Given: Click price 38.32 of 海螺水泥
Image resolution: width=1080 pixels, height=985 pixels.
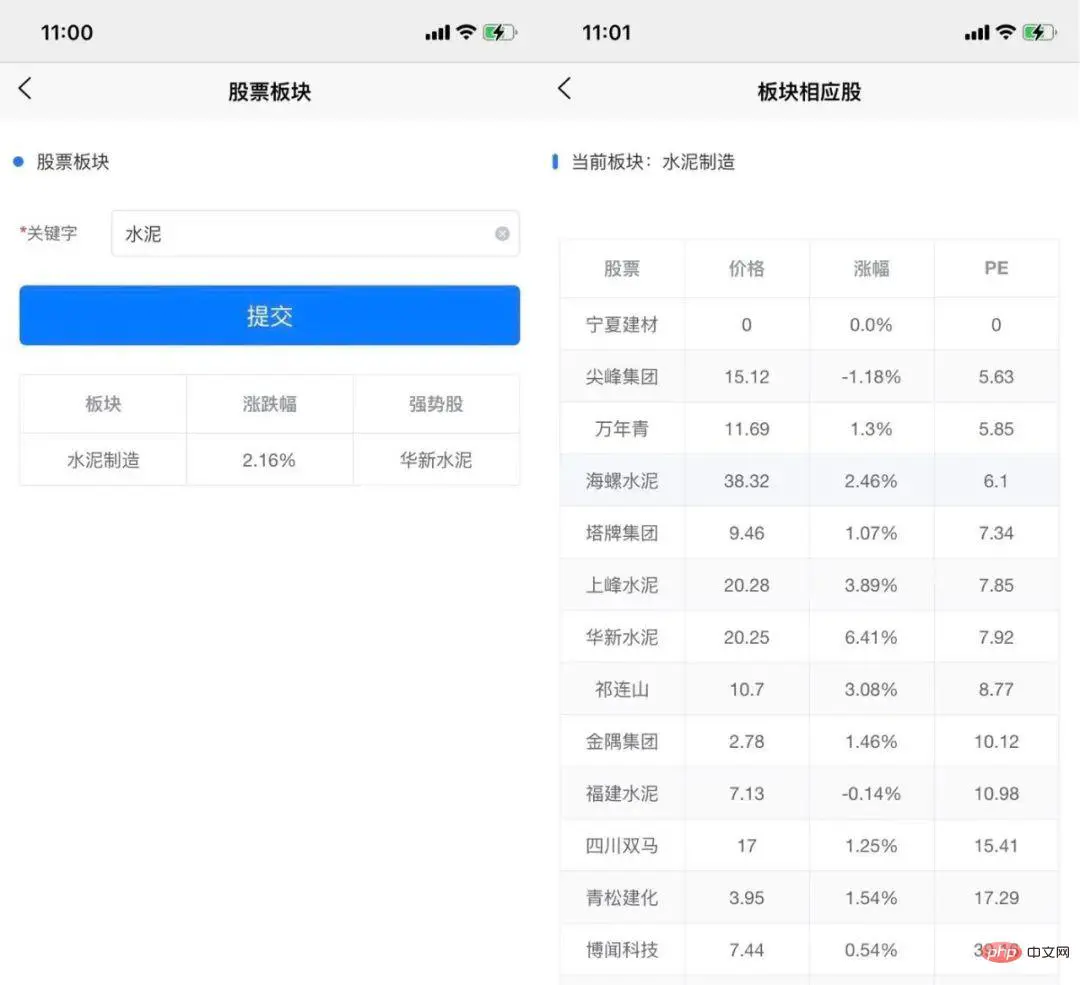Looking at the screenshot, I should [x=747, y=481].
